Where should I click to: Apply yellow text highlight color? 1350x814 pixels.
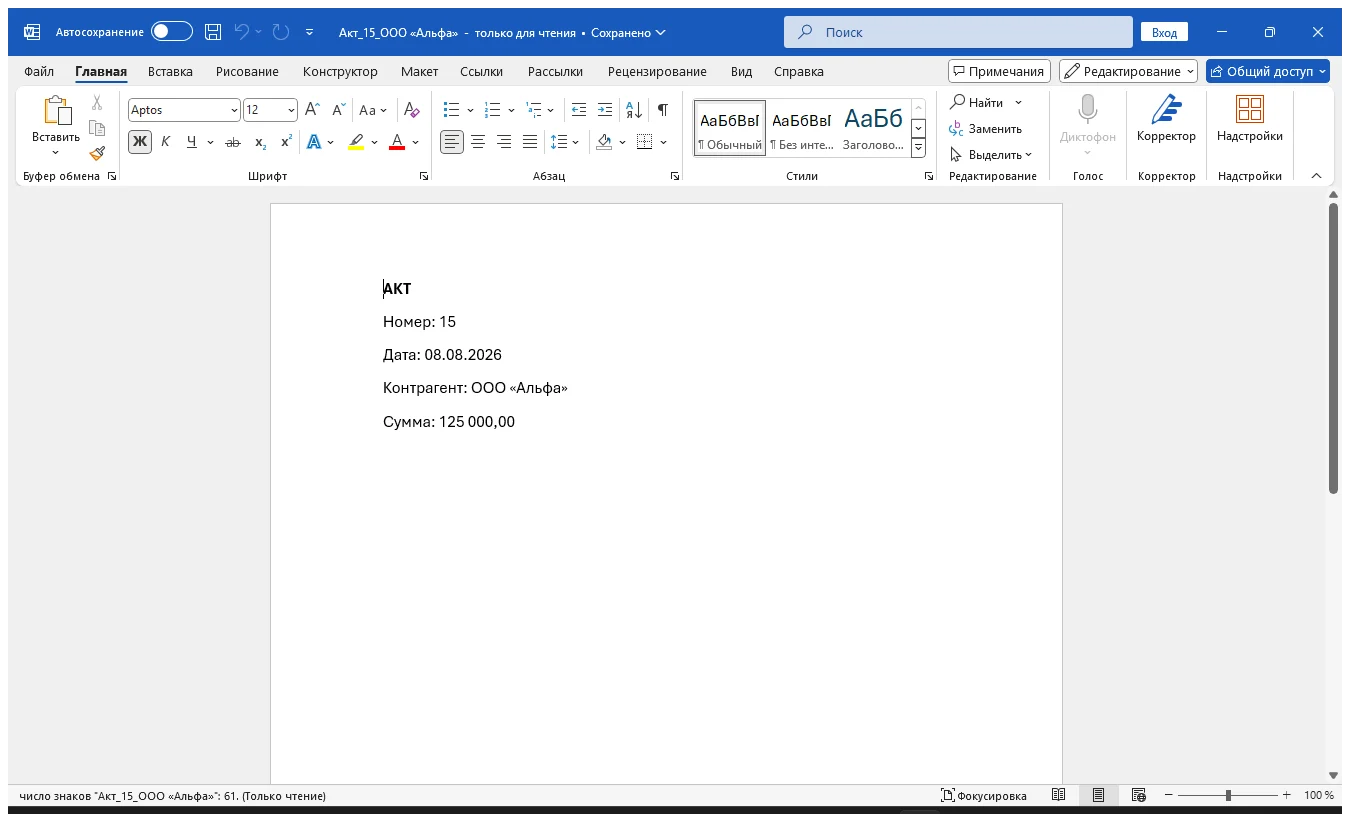pyautogui.click(x=356, y=142)
